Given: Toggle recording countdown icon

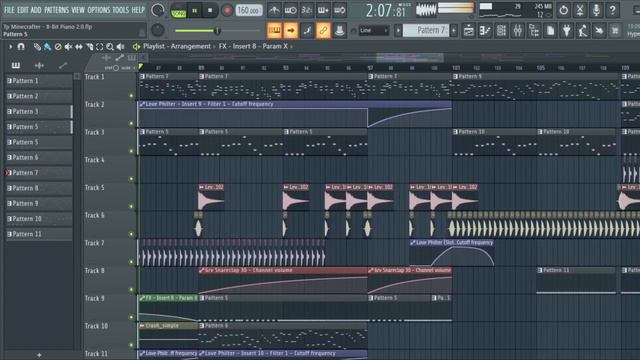Looking at the screenshot, I should [307, 10].
